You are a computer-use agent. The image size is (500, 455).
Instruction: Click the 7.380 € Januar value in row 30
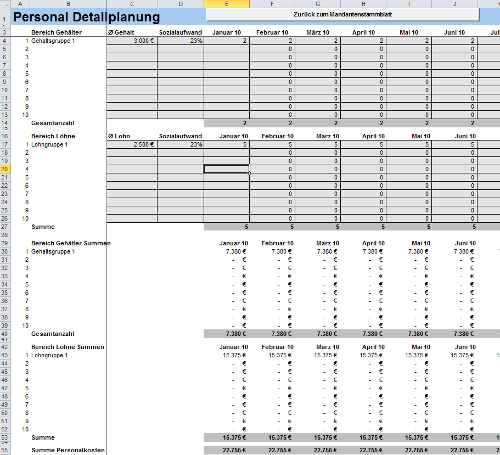click(x=236, y=251)
